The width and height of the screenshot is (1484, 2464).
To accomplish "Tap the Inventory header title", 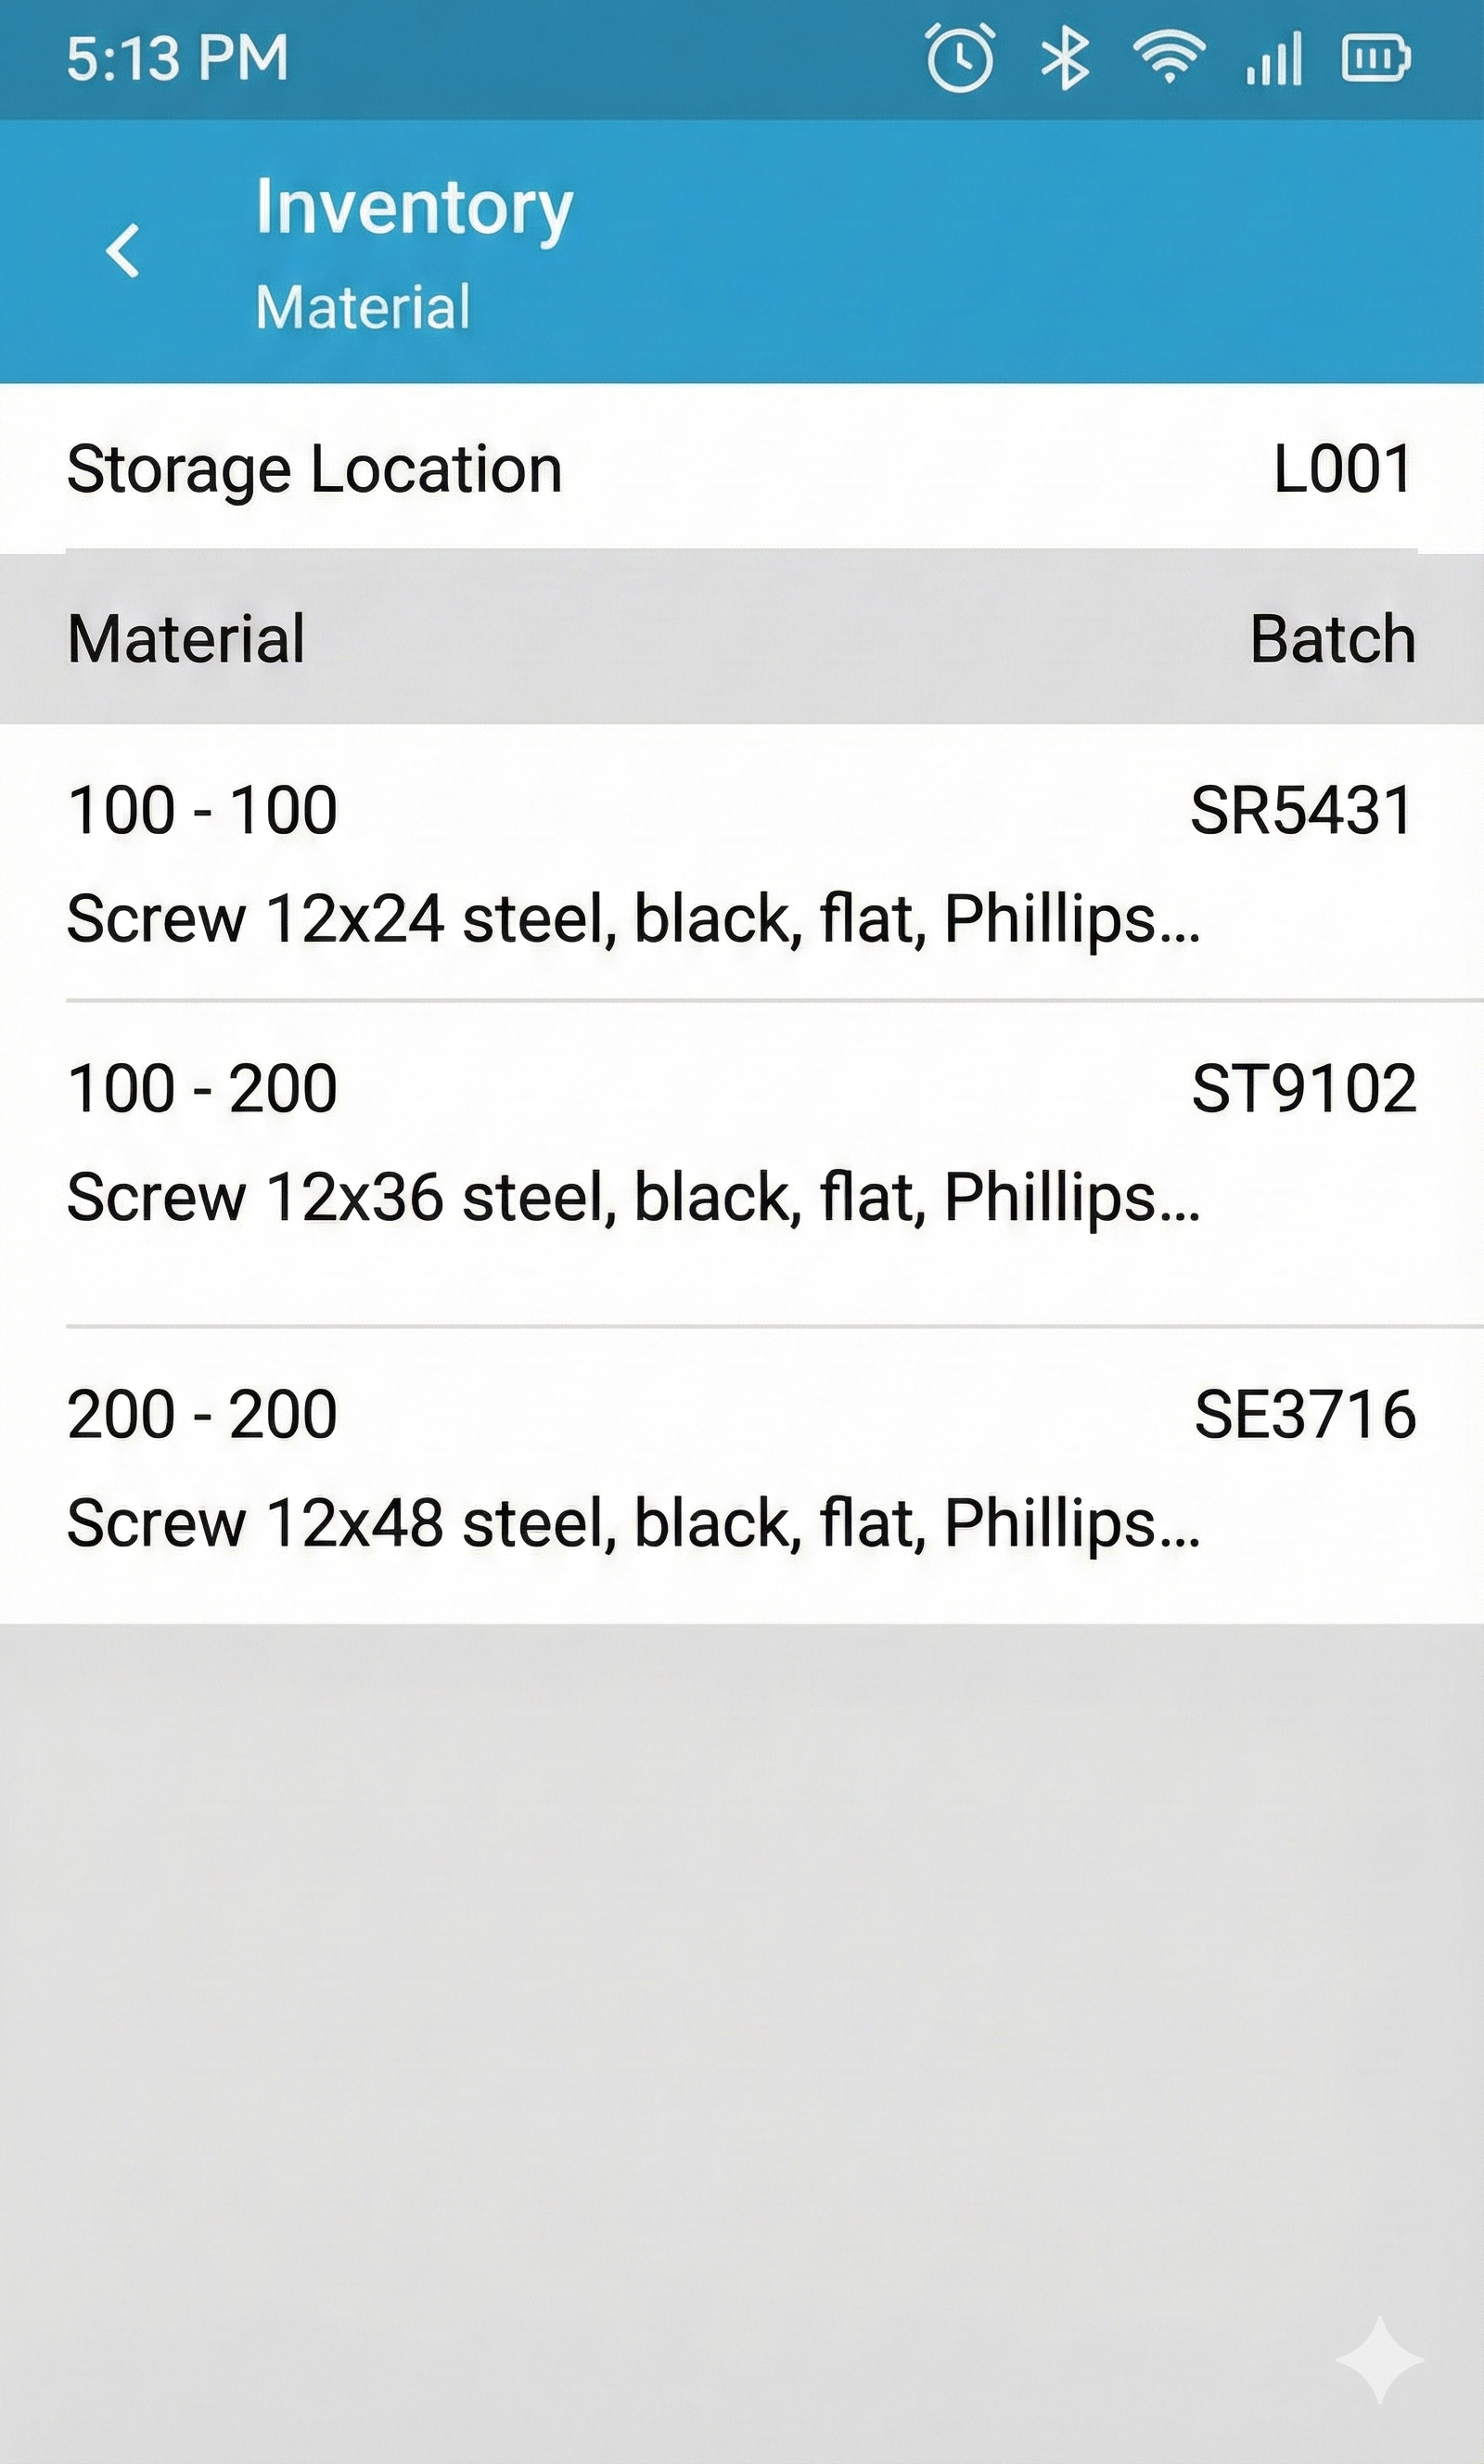I will click(x=414, y=208).
